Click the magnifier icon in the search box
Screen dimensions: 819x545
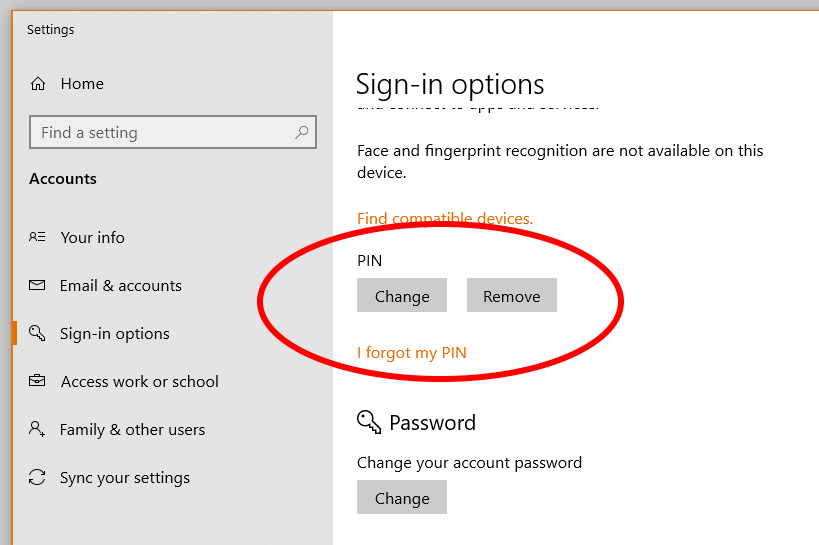coord(301,132)
